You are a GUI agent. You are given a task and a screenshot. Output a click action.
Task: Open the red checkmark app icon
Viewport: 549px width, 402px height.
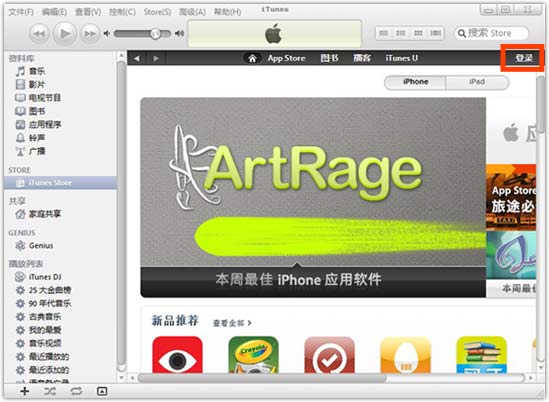pos(329,354)
